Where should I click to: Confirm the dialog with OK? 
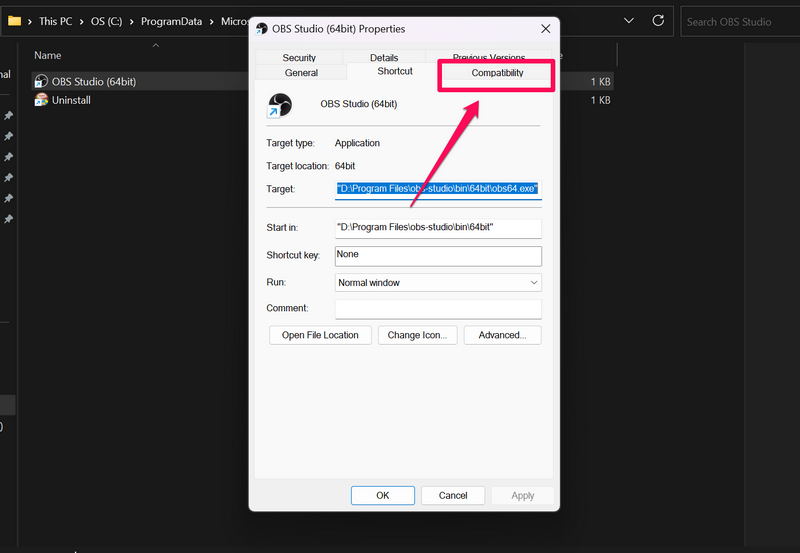pyautogui.click(x=382, y=495)
